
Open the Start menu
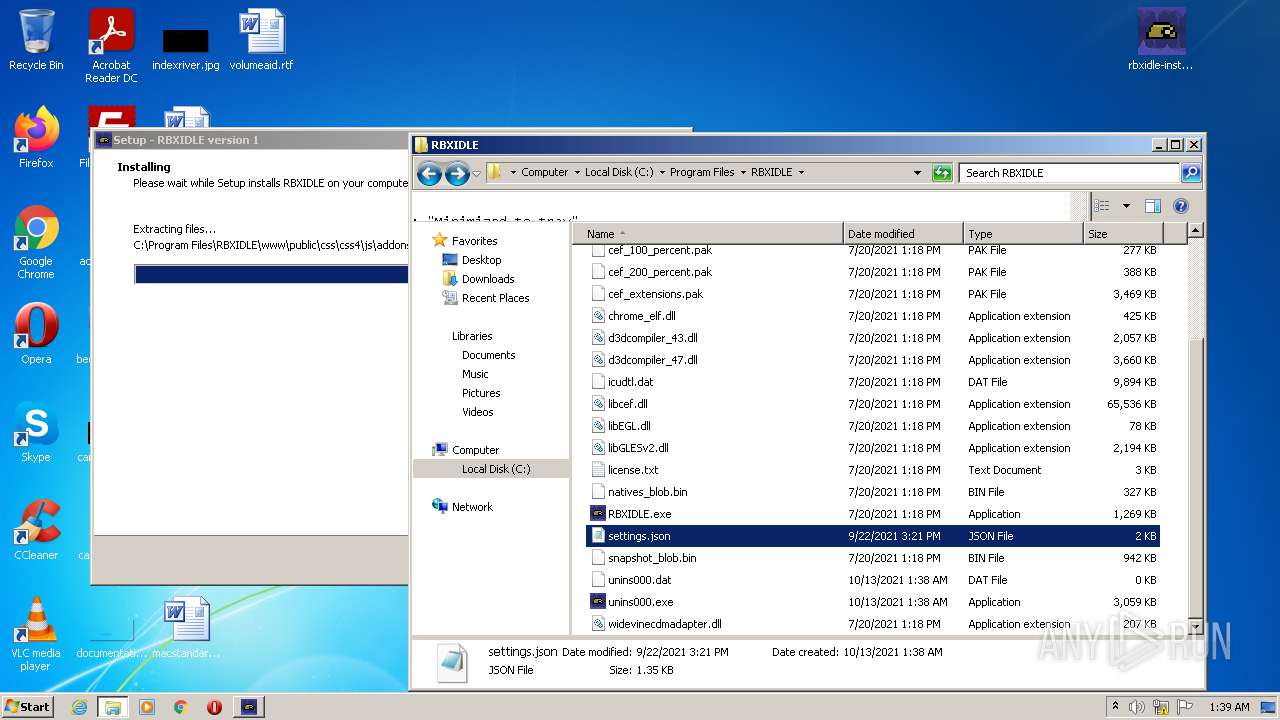tap(28, 707)
